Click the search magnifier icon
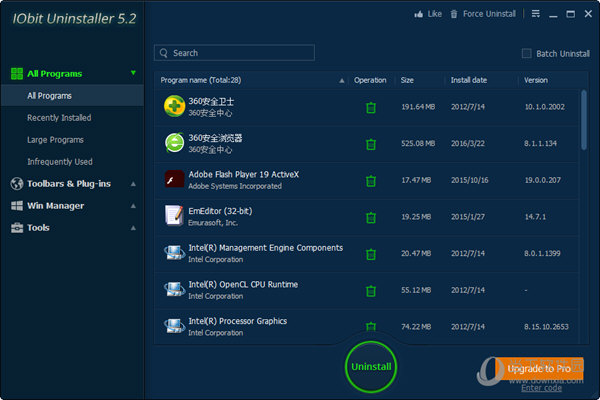 [164, 53]
